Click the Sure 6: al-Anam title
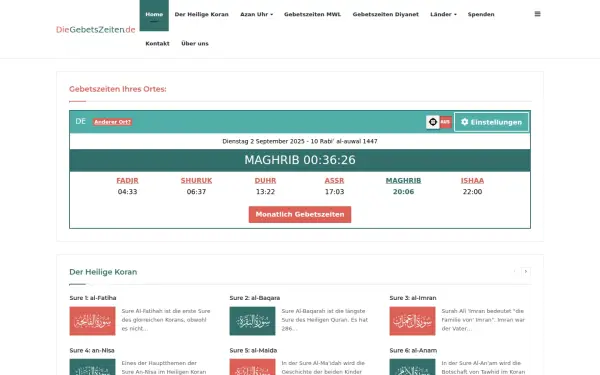This screenshot has width=600, height=375. 413,350
